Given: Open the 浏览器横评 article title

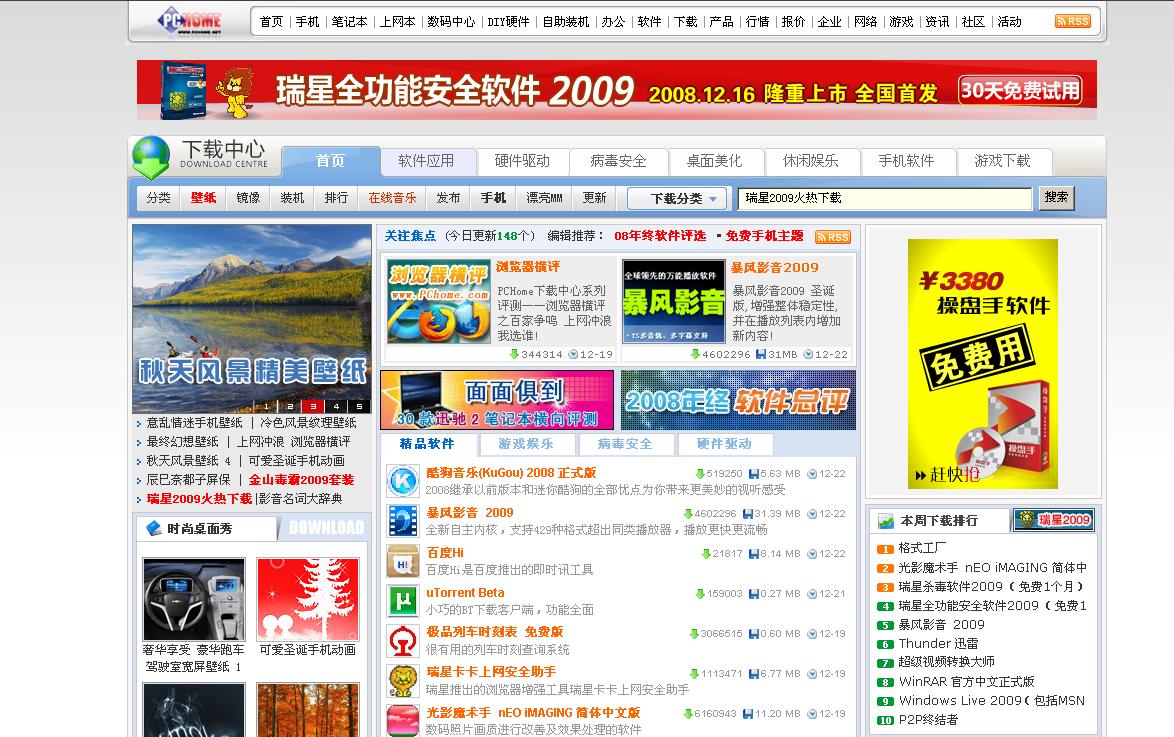Looking at the screenshot, I should (x=528, y=267).
